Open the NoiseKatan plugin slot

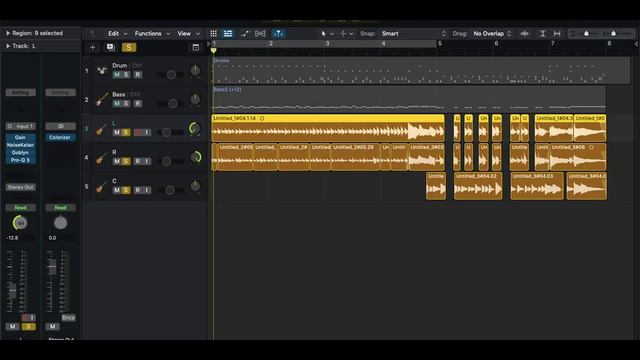20,145
